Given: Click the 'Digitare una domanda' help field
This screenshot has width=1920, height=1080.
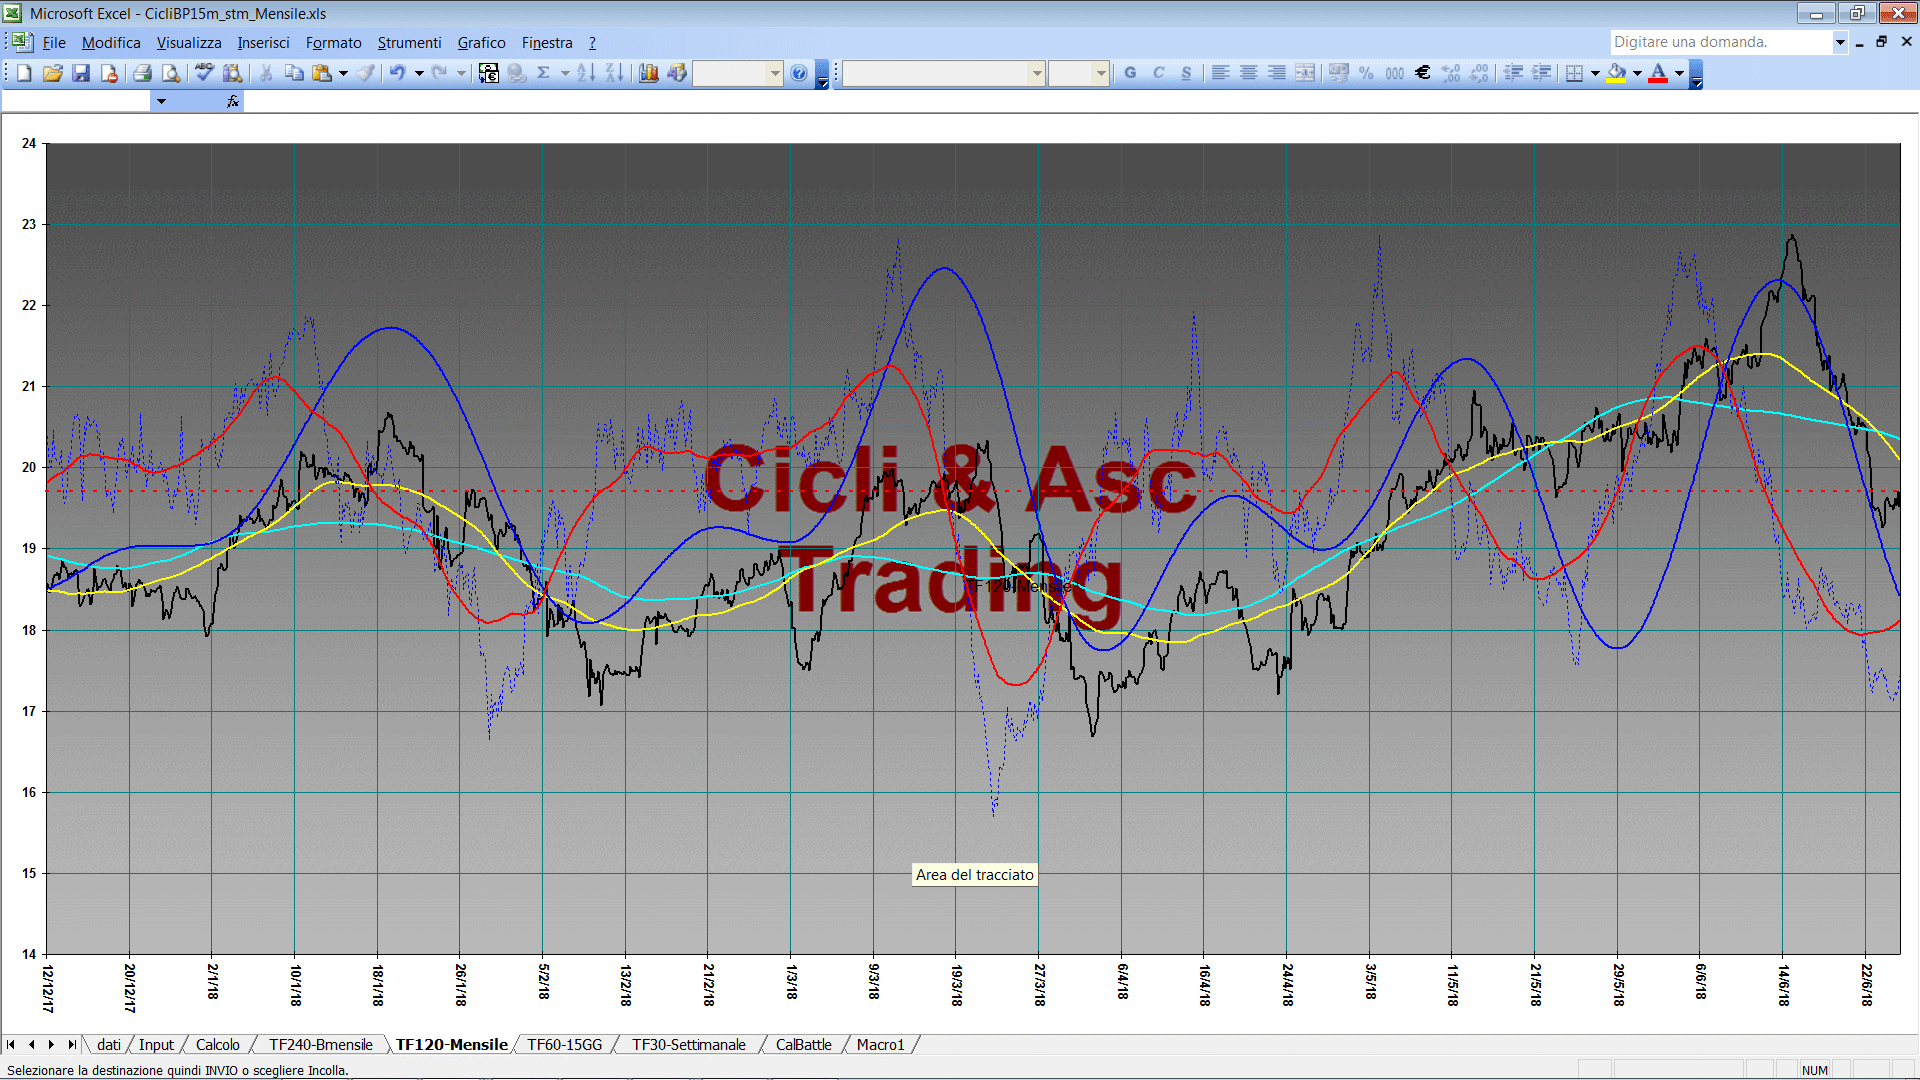Looking at the screenshot, I should [1721, 42].
